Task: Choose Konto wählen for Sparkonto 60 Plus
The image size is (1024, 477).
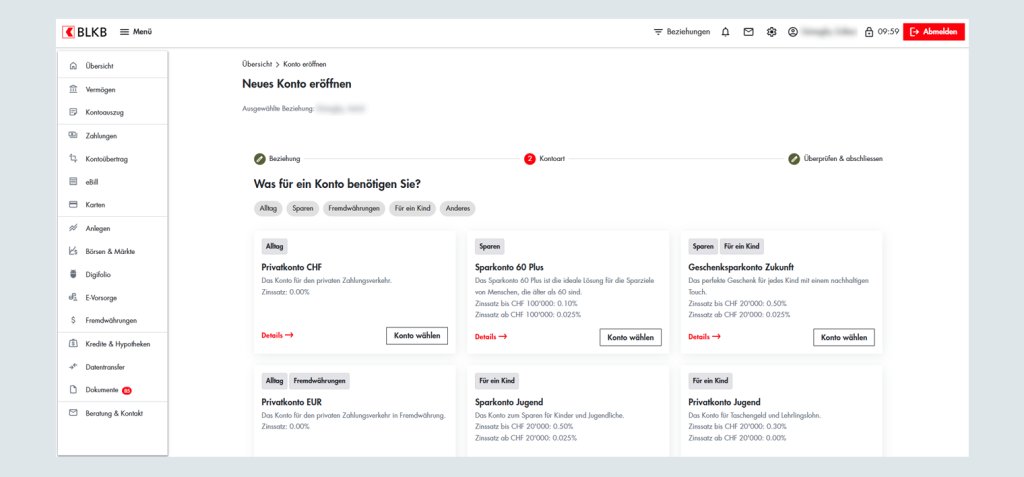Action: (x=630, y=337)
